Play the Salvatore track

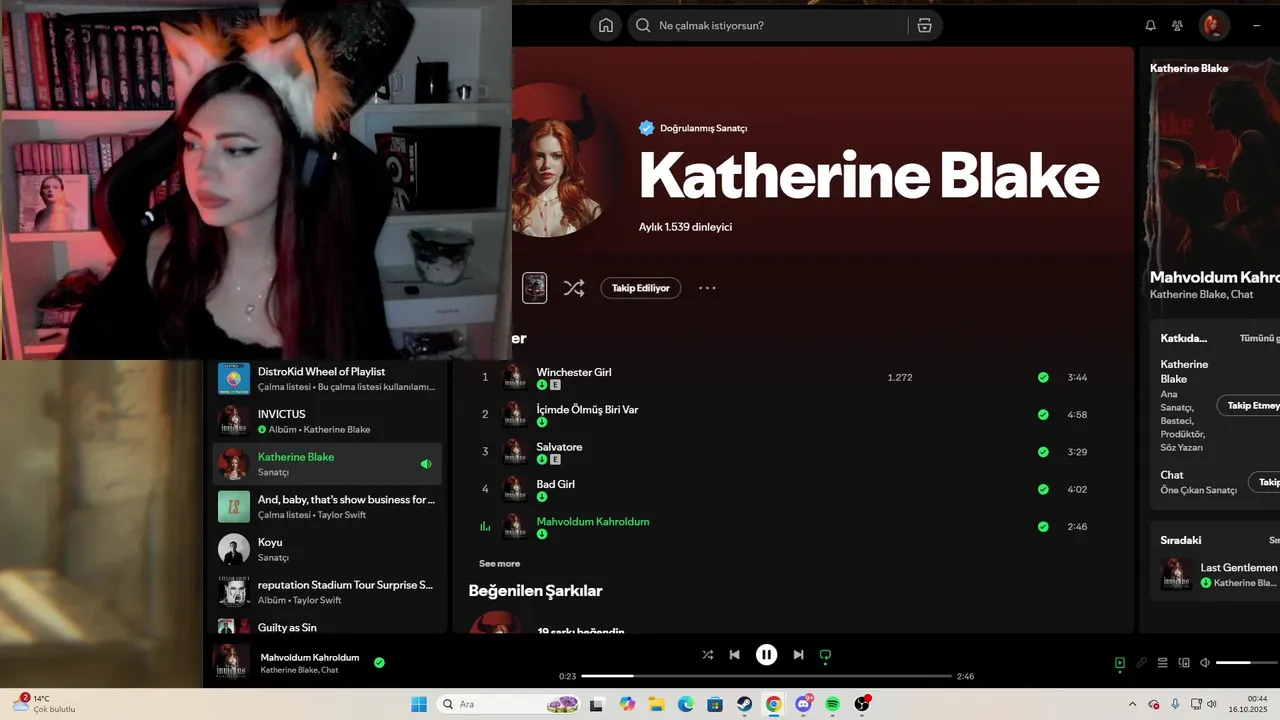(x=485, y=452)
